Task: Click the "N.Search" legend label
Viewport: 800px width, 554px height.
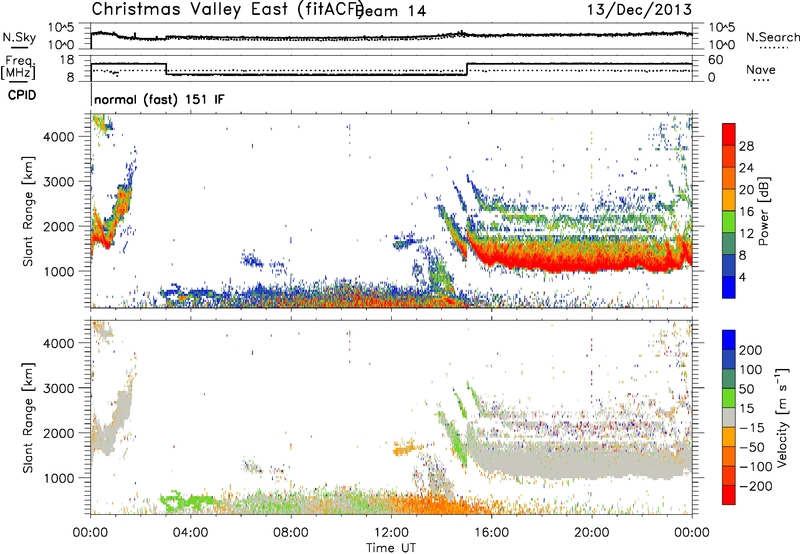Action: pyautogui.click(x=772, y=37)
